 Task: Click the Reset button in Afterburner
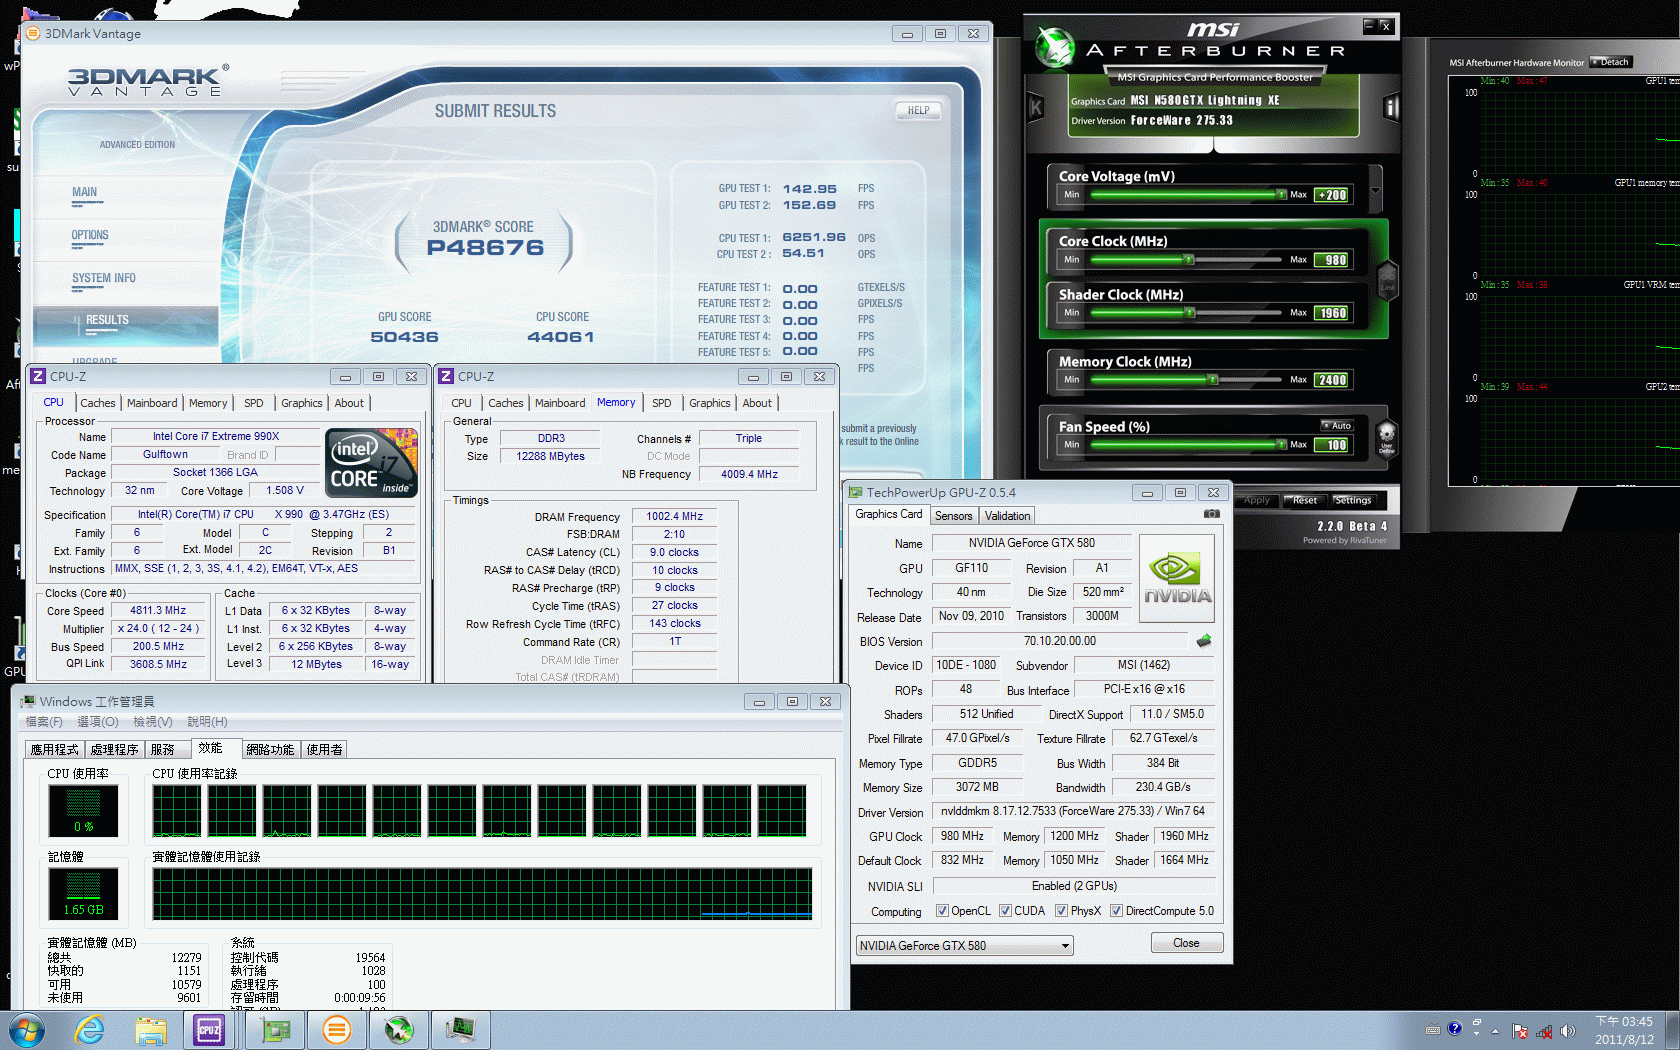pos(1305,500)
